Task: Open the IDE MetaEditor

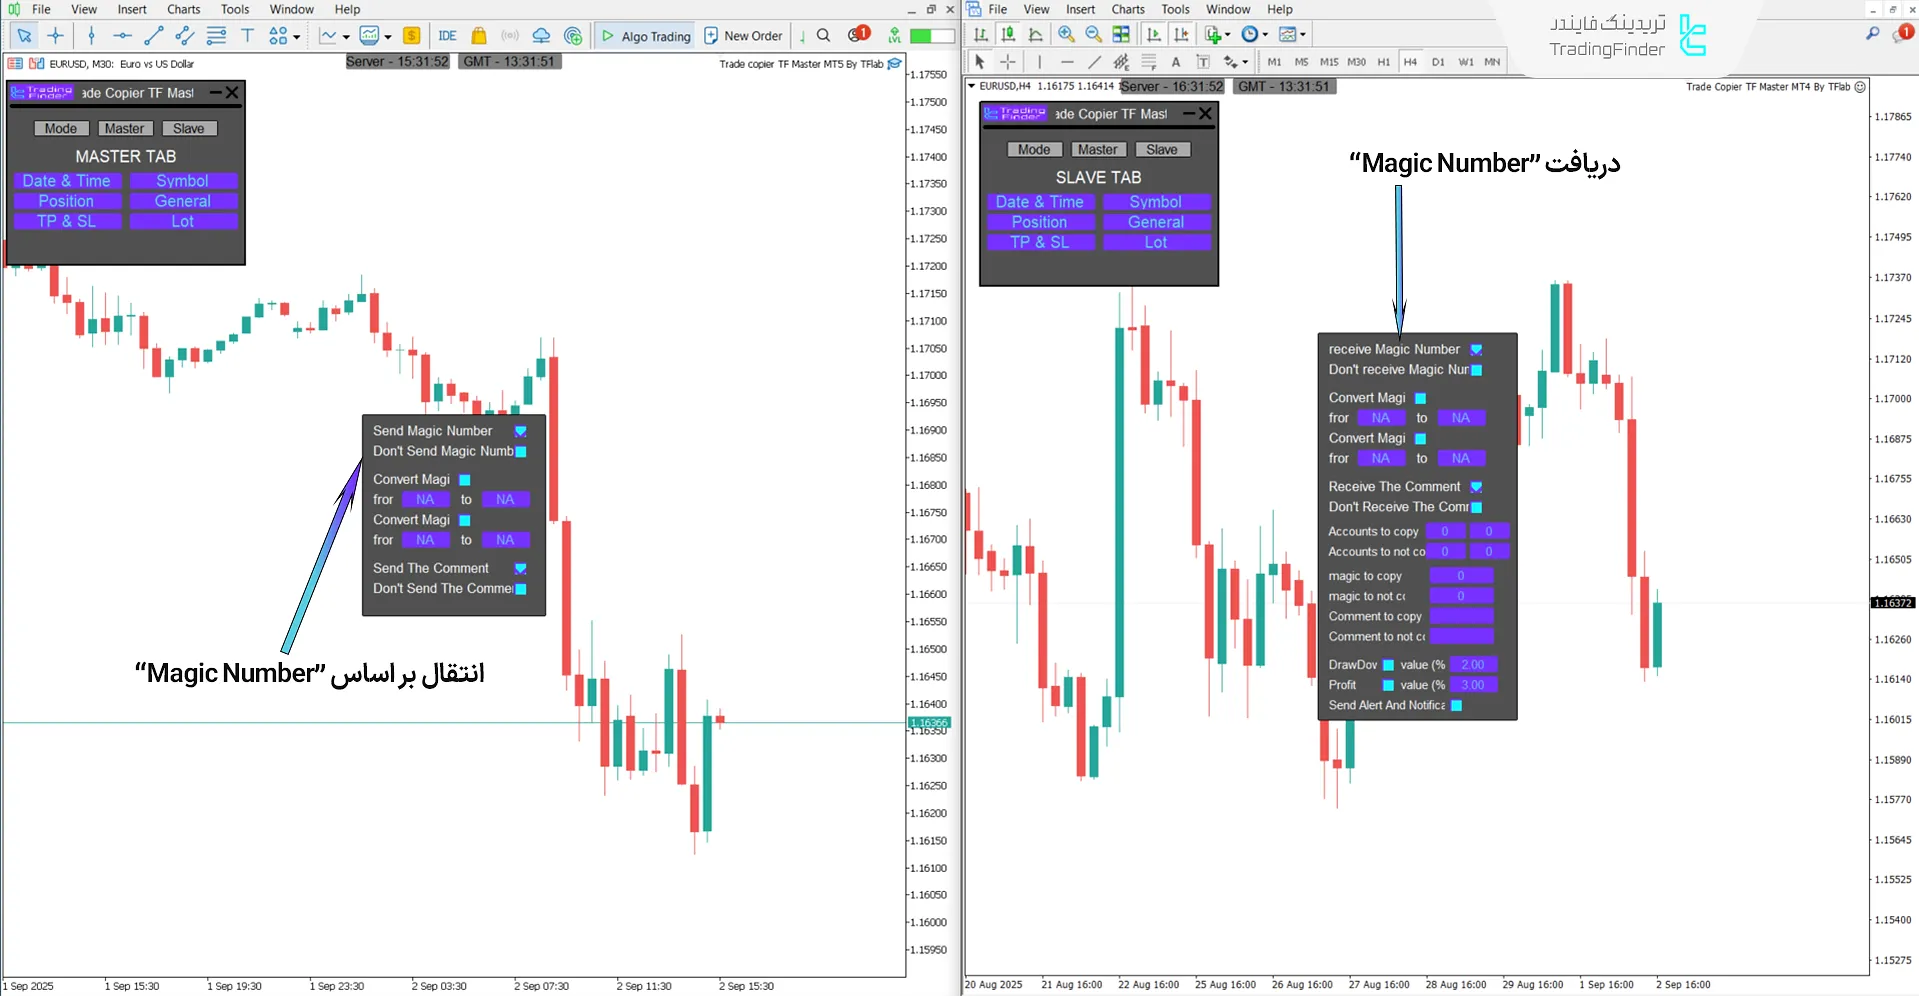Action: coord(447,35)
